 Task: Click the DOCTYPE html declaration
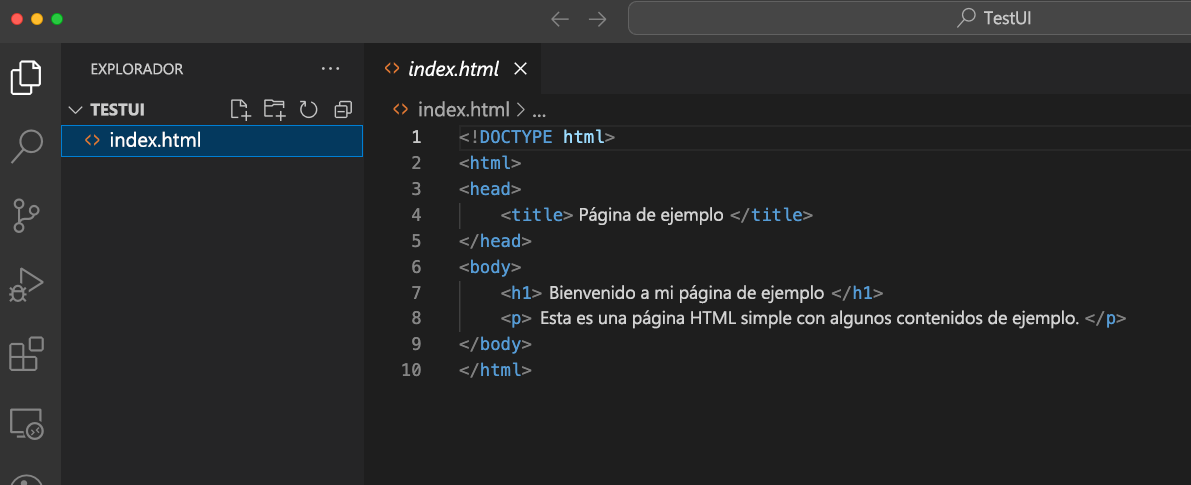pyautogui.click(x=537, y=138)
